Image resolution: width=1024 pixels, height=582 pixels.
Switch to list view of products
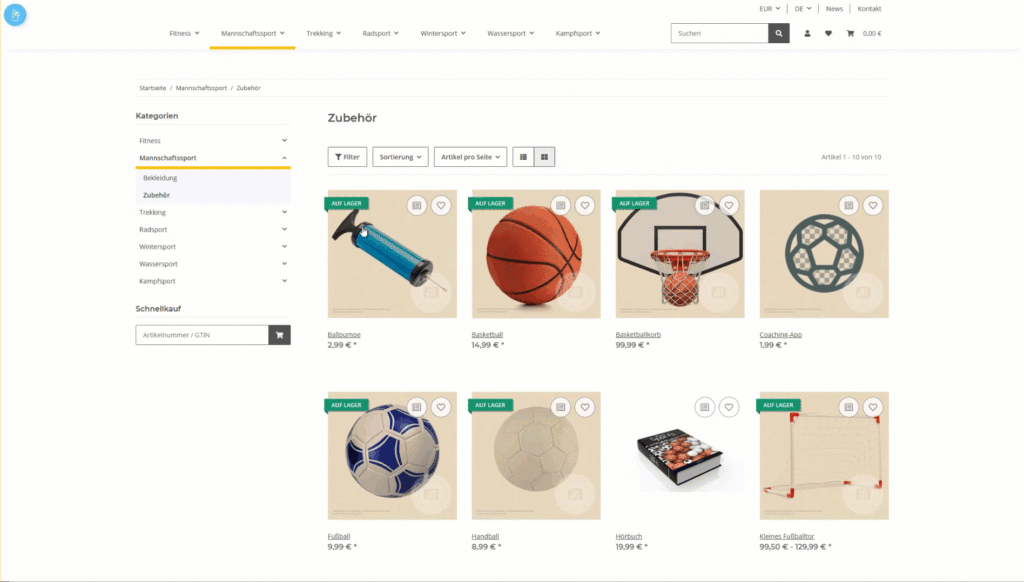pyautogui.click(x=524, y=157)
